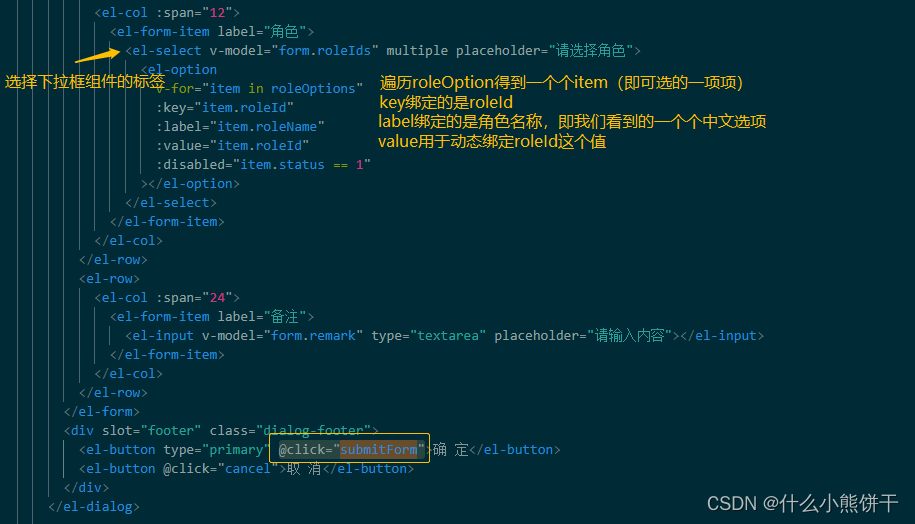Click the closing </el-option> tag

194,184
